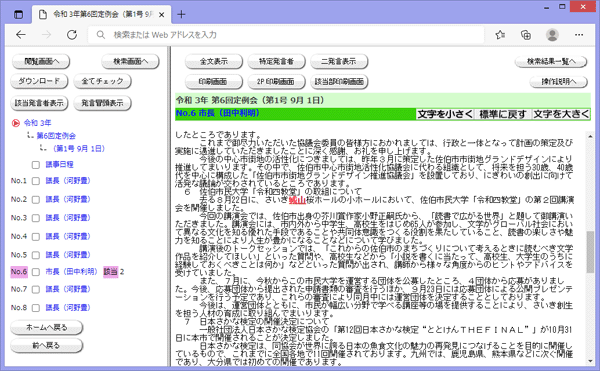Screen dimensions: 600x371
Task: Open No.4 議長（河野豊） link
Action: (68, 236)
